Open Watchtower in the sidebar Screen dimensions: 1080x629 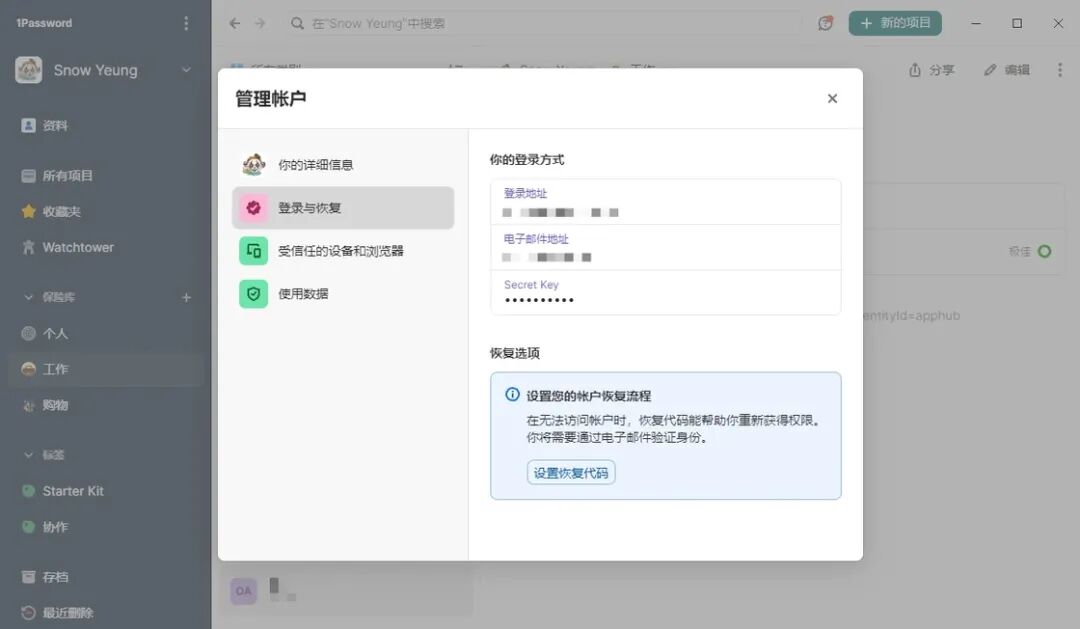coord(106,247)
